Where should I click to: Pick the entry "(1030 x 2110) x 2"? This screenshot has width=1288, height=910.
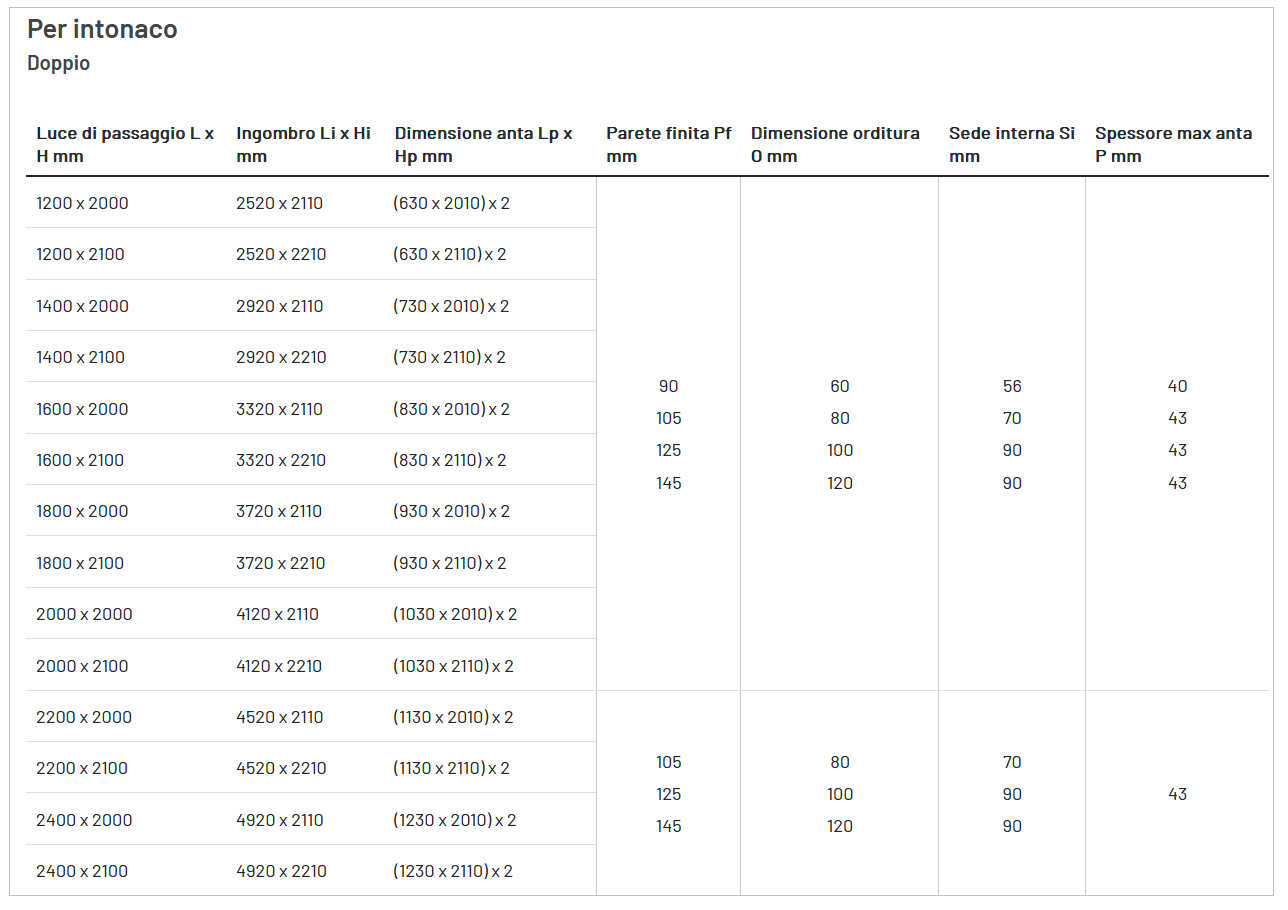point(454,666)
